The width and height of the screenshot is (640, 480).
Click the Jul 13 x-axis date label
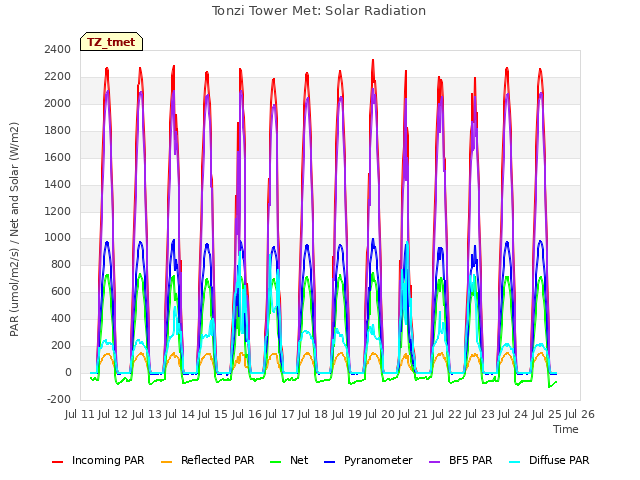147,414
